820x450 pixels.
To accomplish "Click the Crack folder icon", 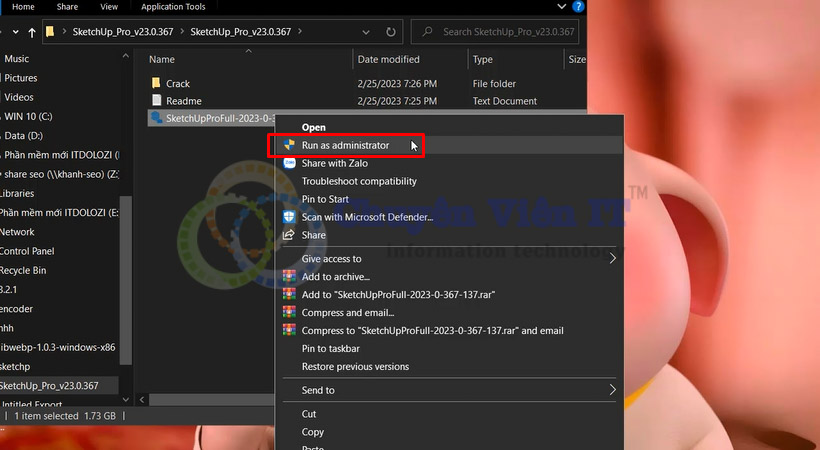I will click(156, 83).
